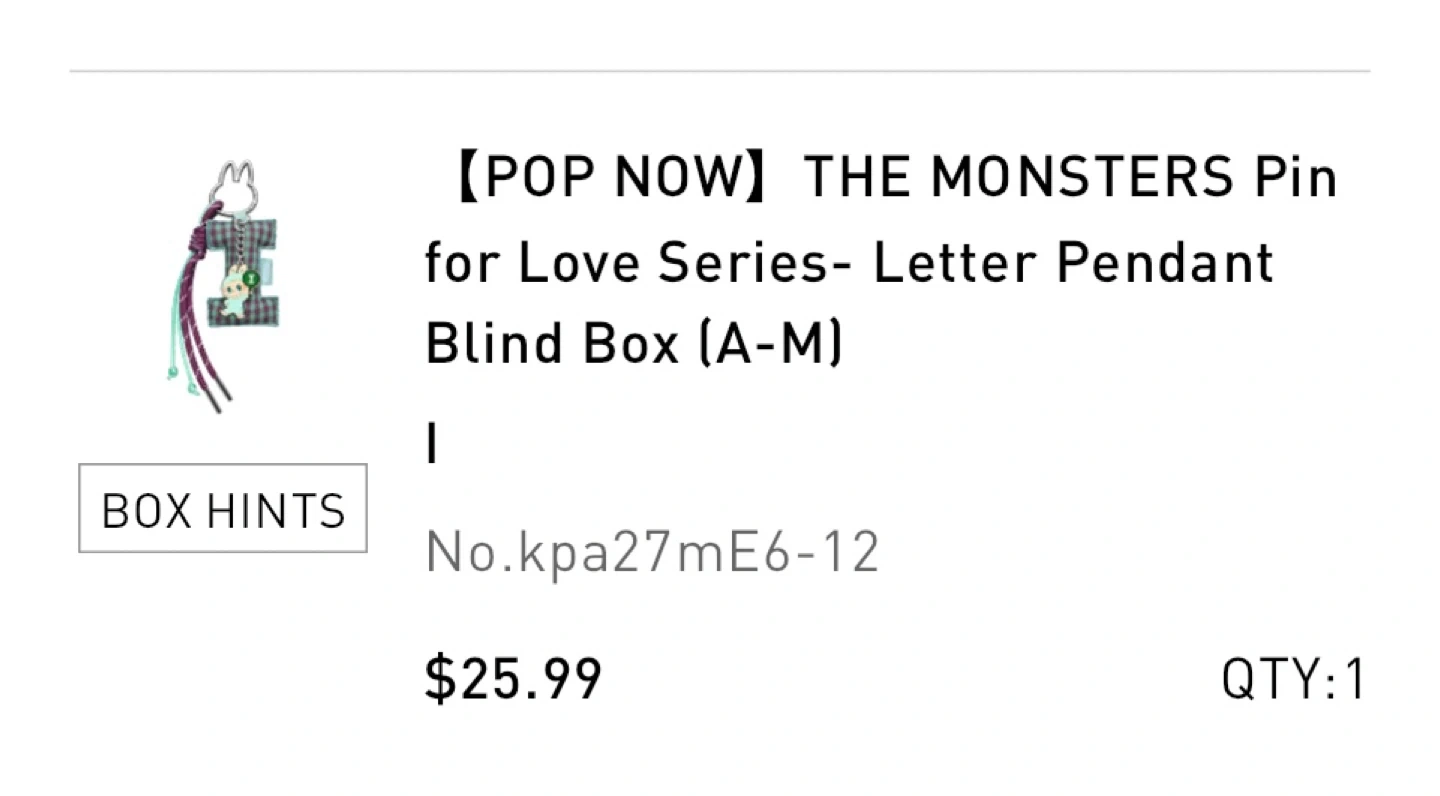The width and height of the screenshot is (1440, 796).
Task: Click the BOX HINTS button
Action: 223,508
